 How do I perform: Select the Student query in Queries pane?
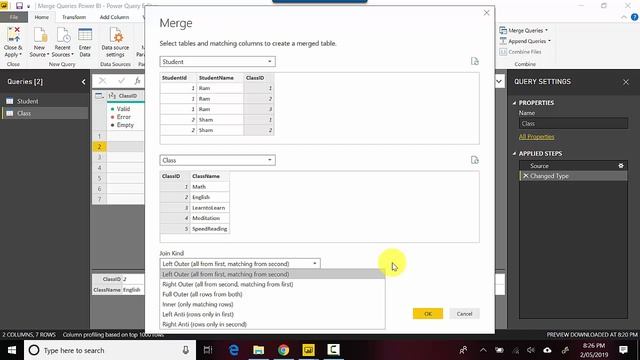click(x=44, y=101)
